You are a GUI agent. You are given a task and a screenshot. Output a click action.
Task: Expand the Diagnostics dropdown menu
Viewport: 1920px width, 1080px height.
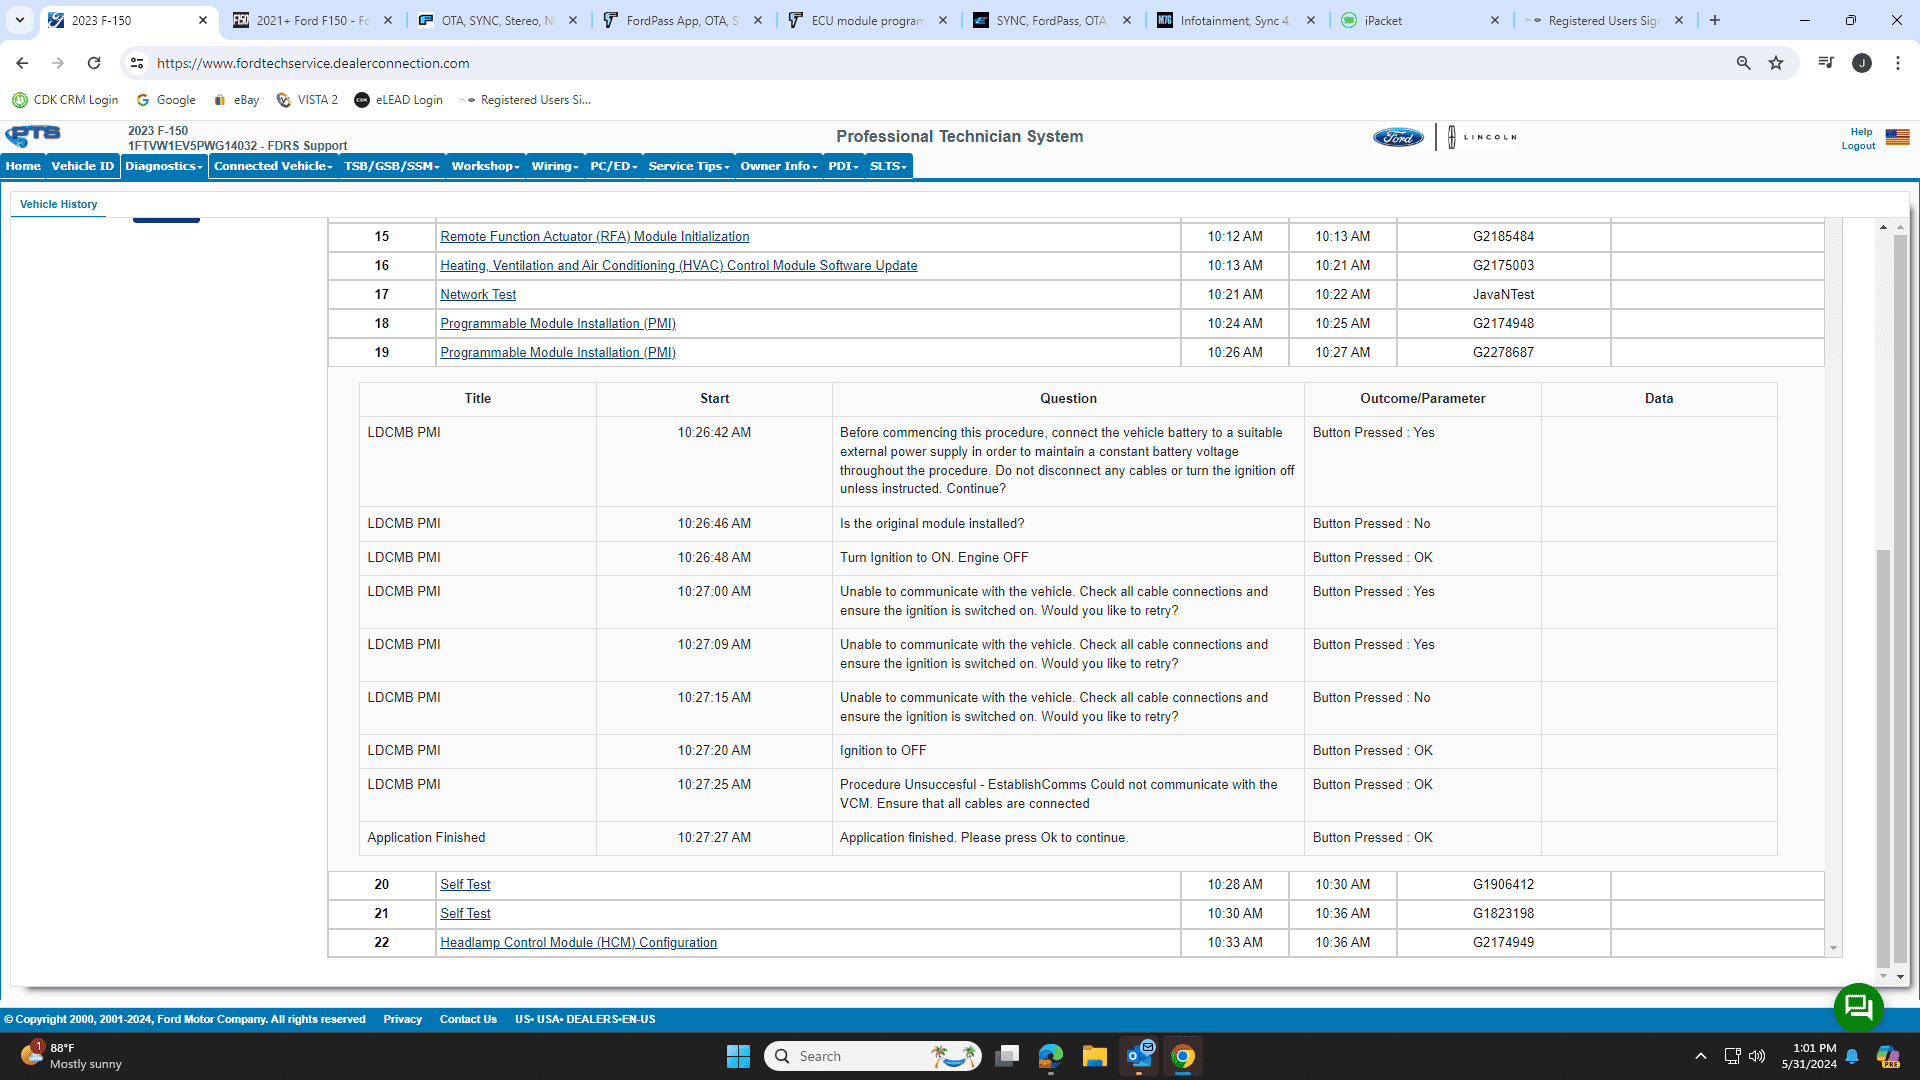[x=164, y=166]
